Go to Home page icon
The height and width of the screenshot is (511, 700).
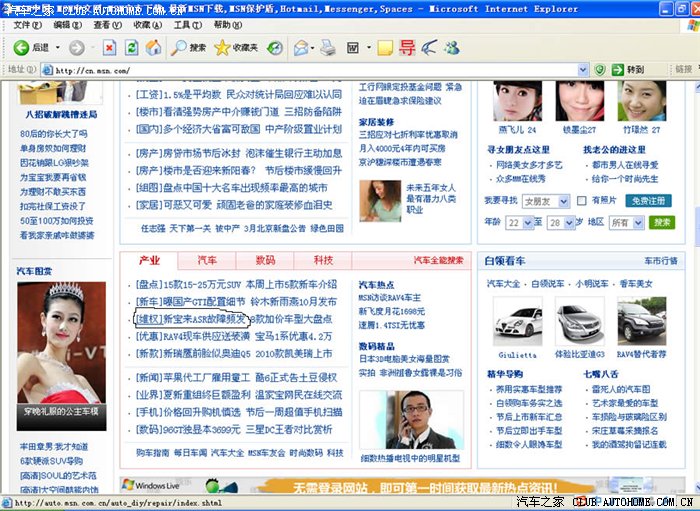point(153,47)
